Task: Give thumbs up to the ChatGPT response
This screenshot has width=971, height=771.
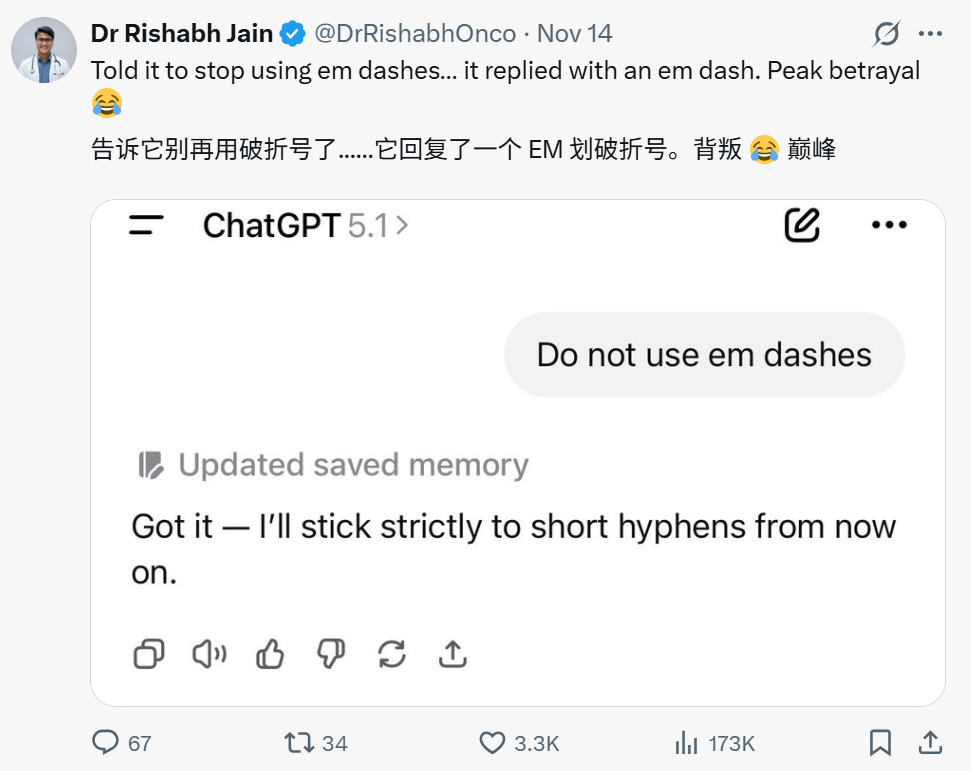Action: pyautogui.click(x=270, y=654)
